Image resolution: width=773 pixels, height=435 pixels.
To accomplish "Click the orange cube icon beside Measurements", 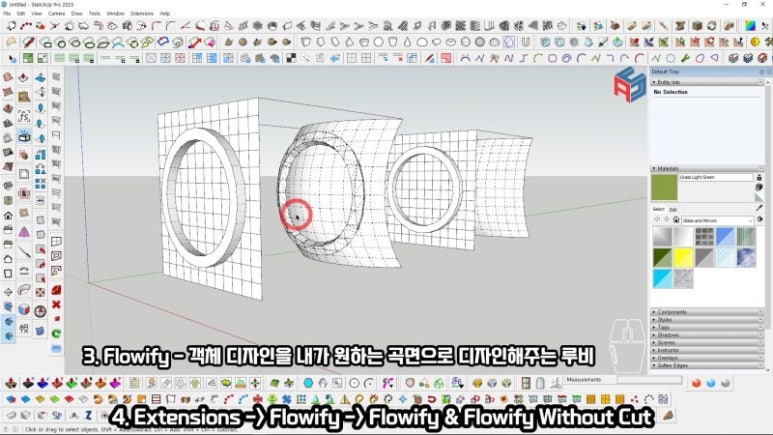I will coord(696,383).
